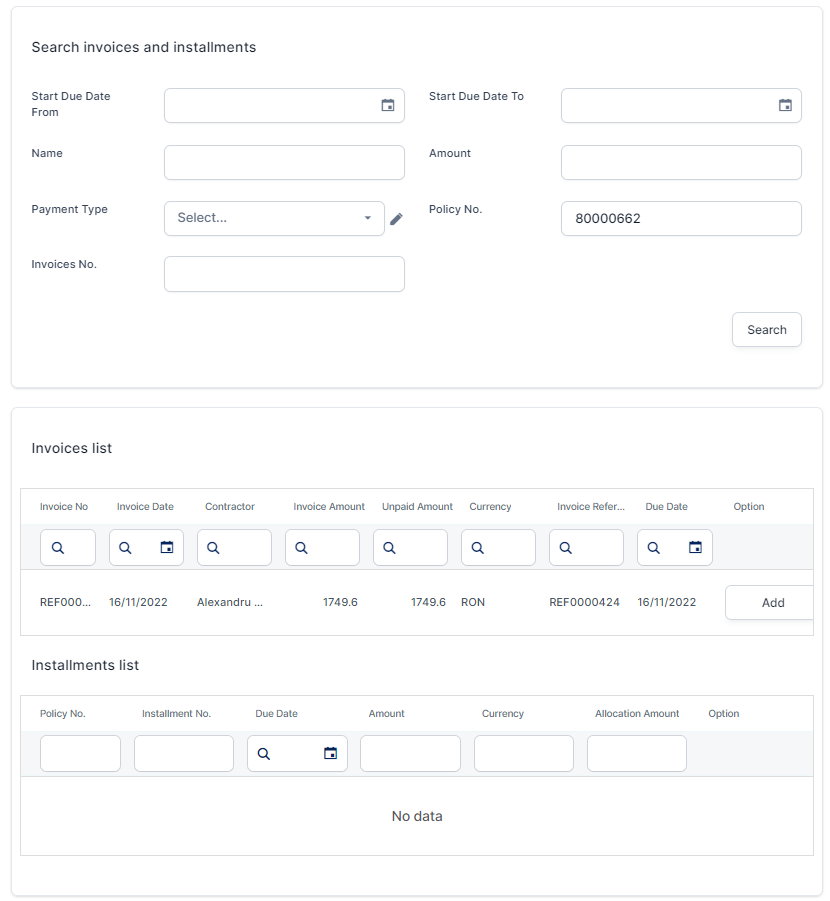The image size is (830, 901).
Task: Open calendar for Start Due Date To
Action: (785, 105)
